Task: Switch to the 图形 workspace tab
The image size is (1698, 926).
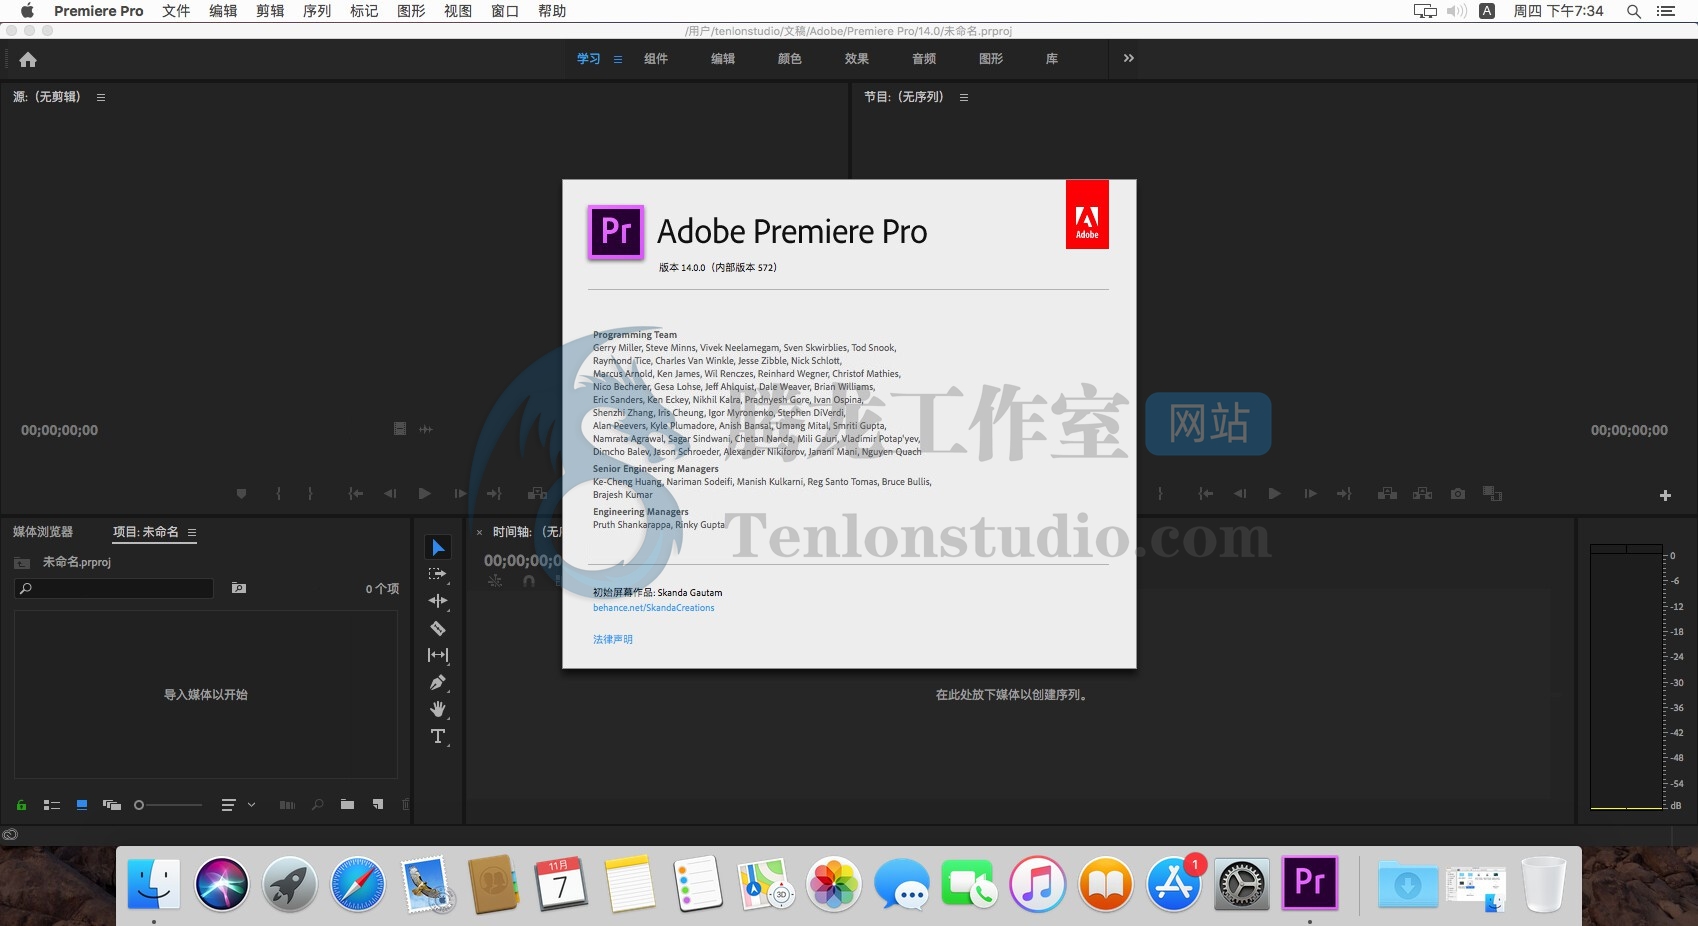Action: tap(991, 59)
